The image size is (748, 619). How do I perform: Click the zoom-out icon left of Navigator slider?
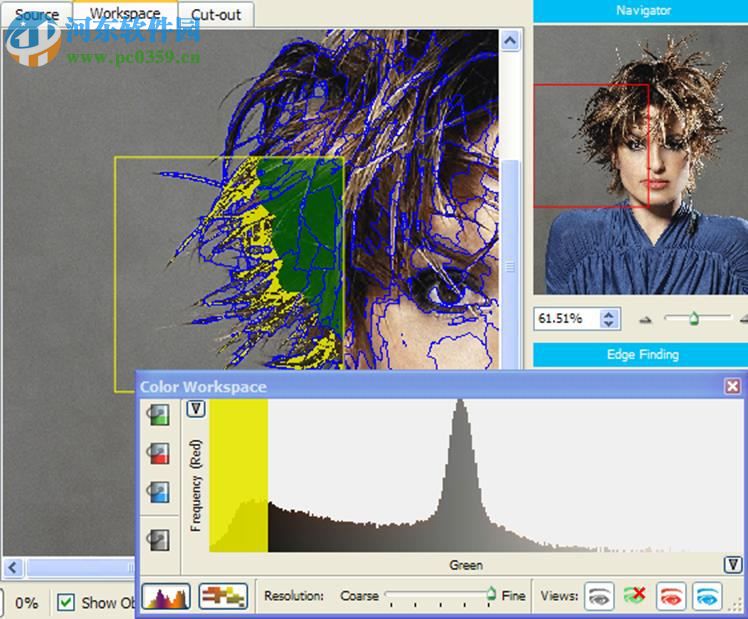[x=645, y=319]
